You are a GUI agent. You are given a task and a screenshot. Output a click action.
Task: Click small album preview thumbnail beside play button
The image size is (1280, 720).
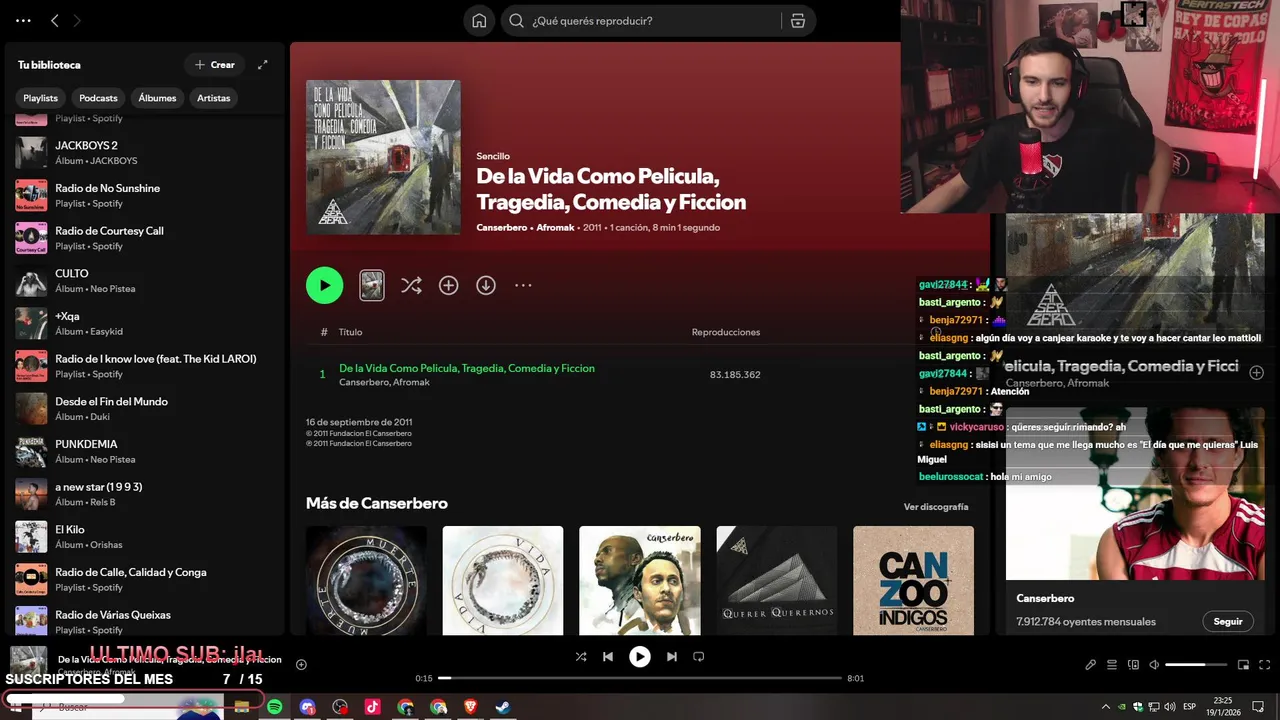pos(372,285)
